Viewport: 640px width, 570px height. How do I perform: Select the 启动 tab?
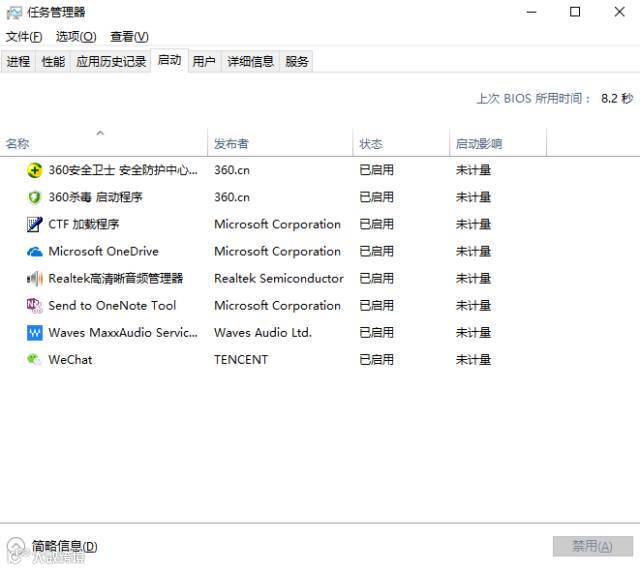tap(169, 60)
